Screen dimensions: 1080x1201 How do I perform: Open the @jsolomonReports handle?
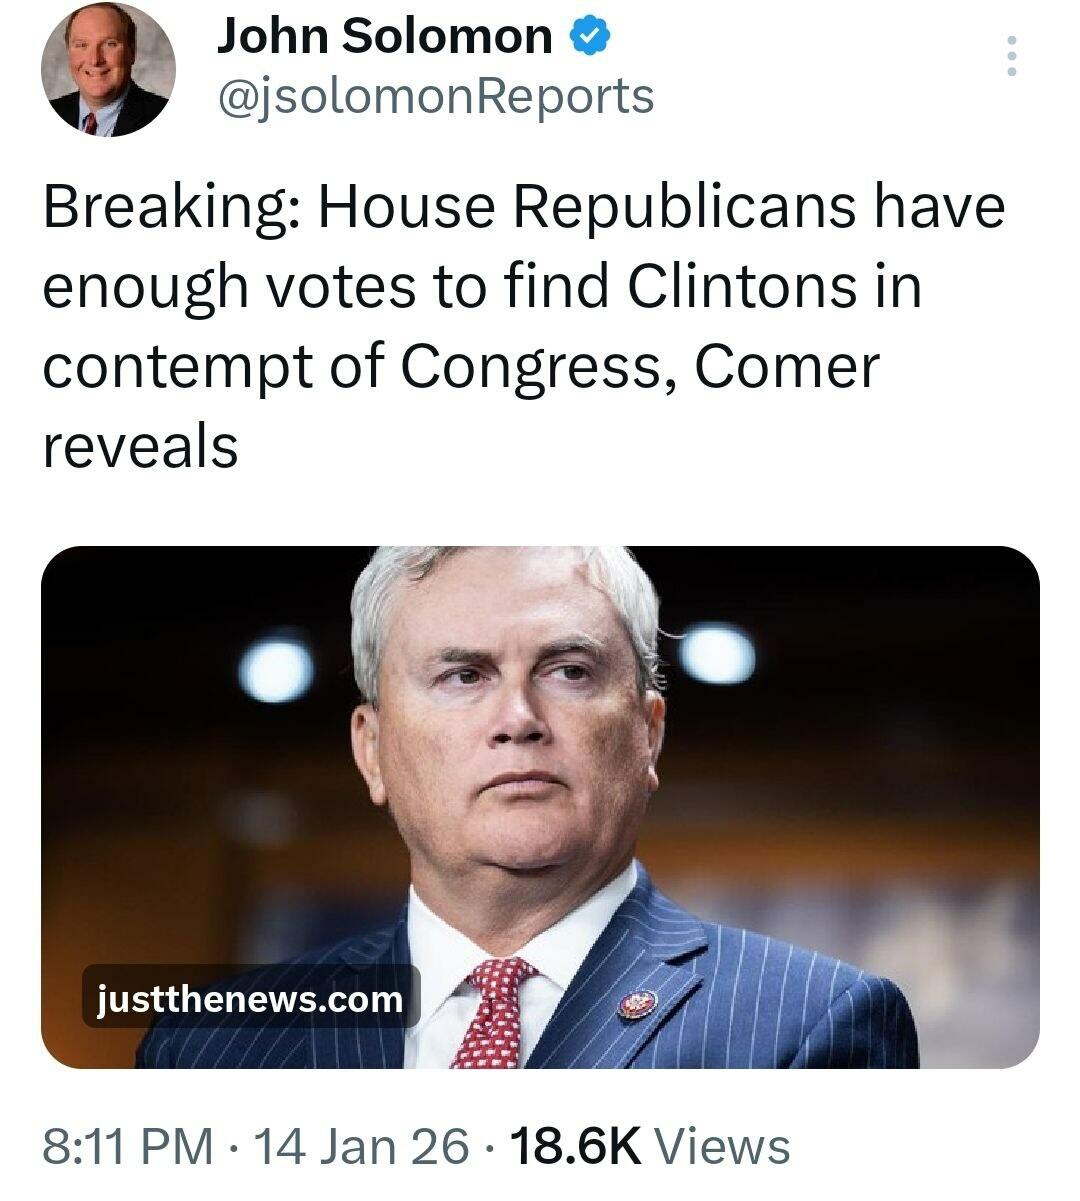point(435,96)
